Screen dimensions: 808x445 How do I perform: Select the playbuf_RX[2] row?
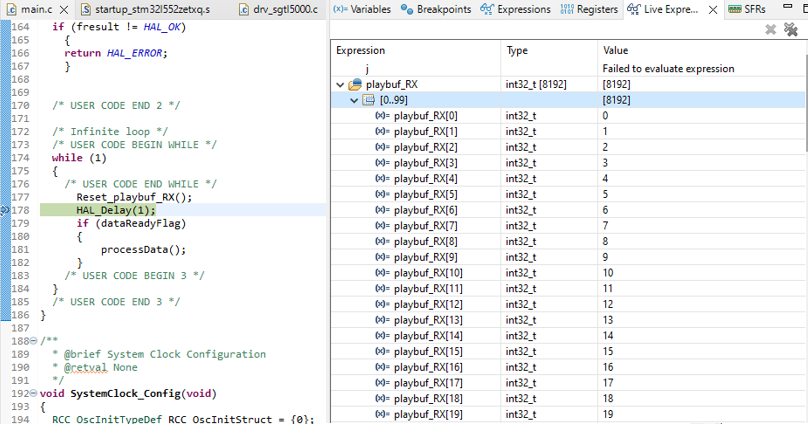pyautogui.click(x=567, y=147)
